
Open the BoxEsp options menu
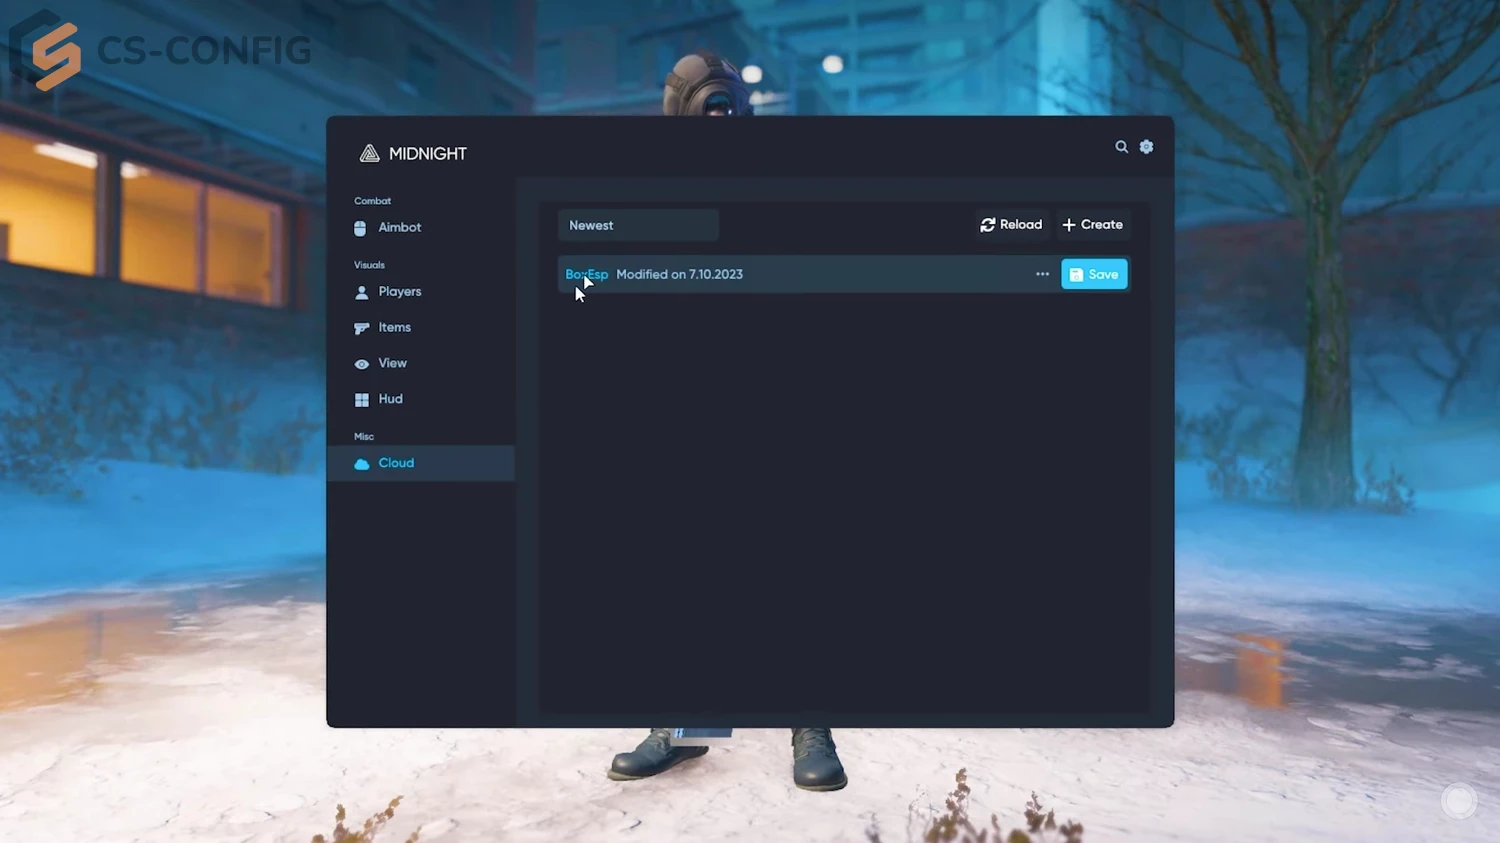[x=1042, y=274]
